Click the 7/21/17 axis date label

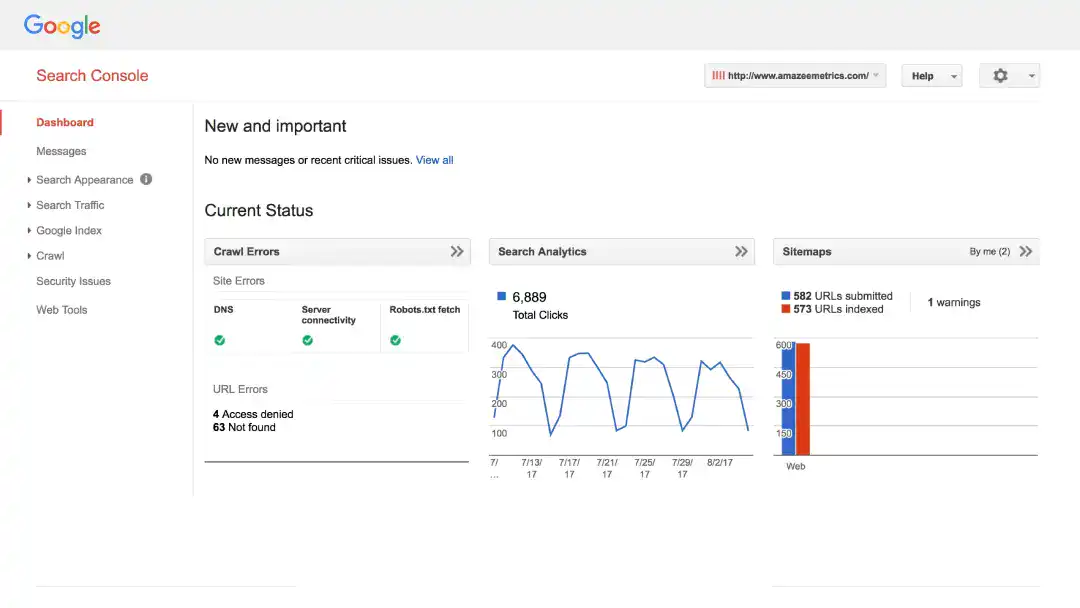[607, 468]
